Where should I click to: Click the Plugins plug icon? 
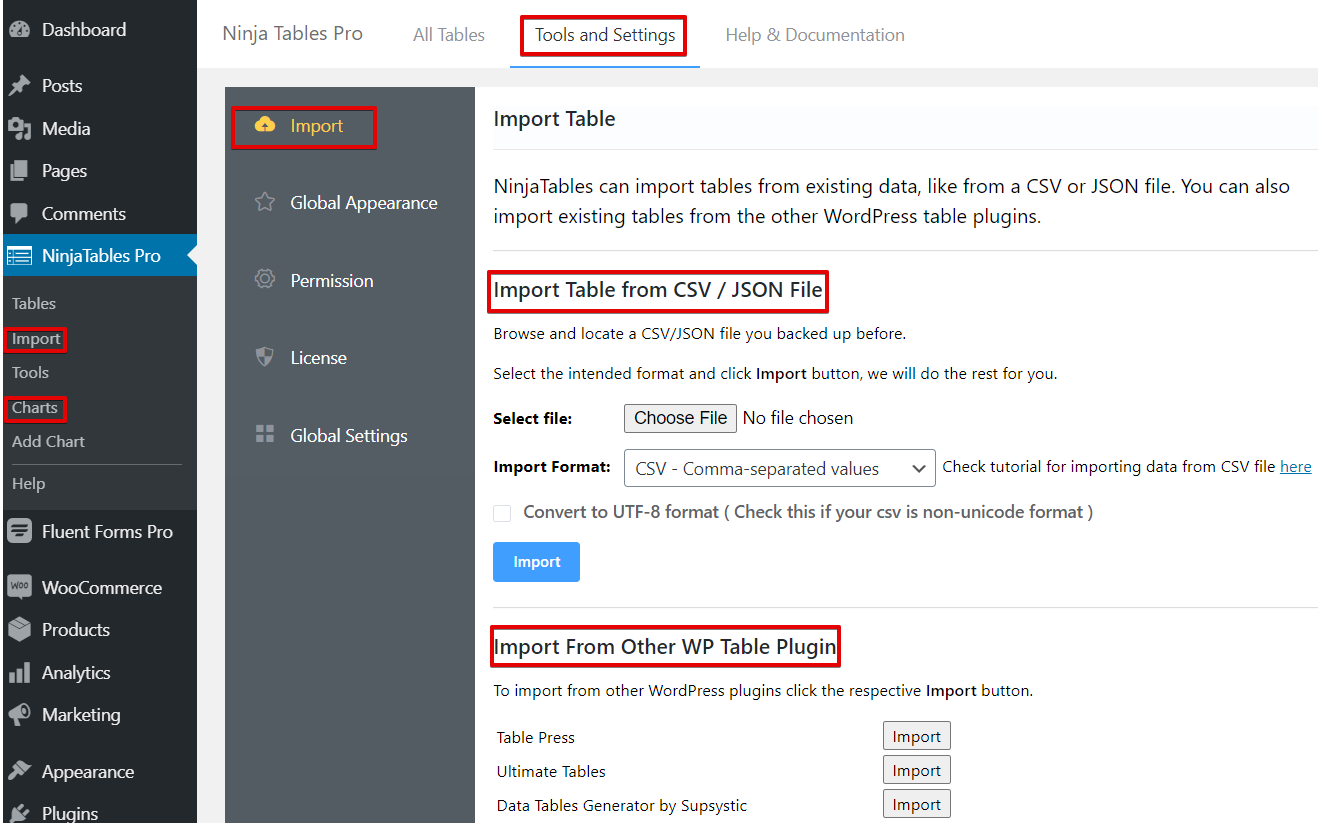pos(19,813)
